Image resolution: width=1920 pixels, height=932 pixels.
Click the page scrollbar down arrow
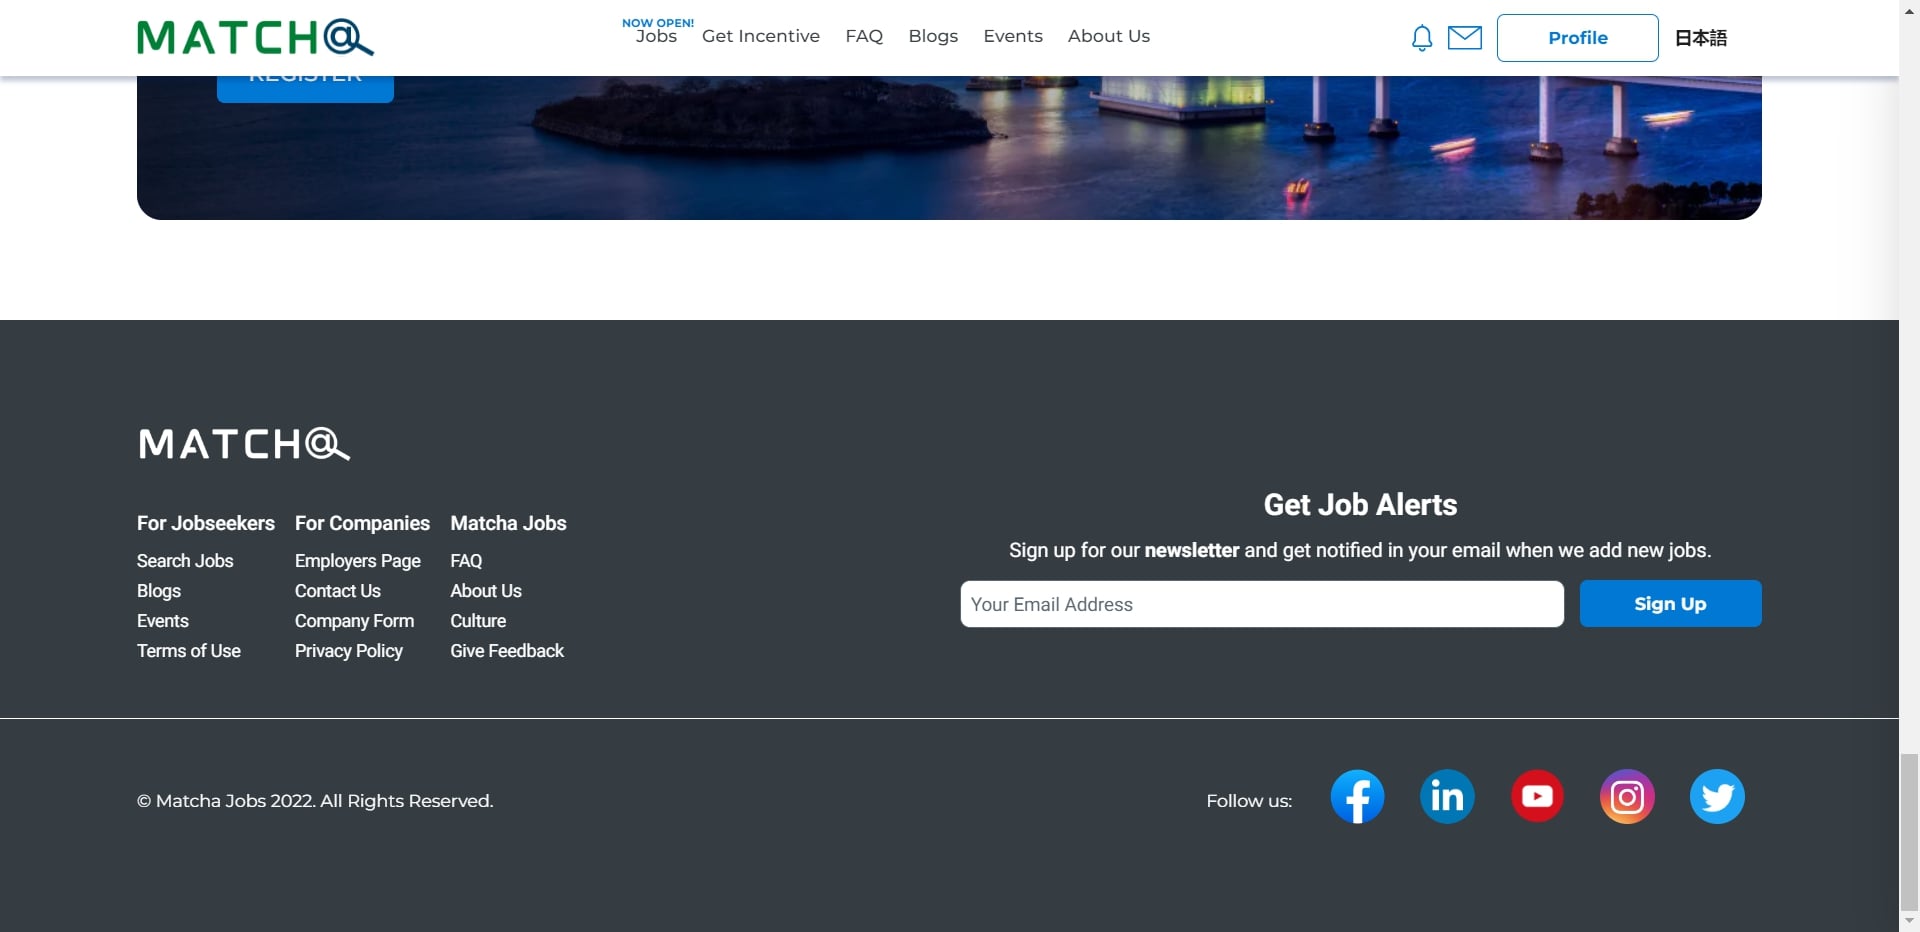[x=1909, y=921]
